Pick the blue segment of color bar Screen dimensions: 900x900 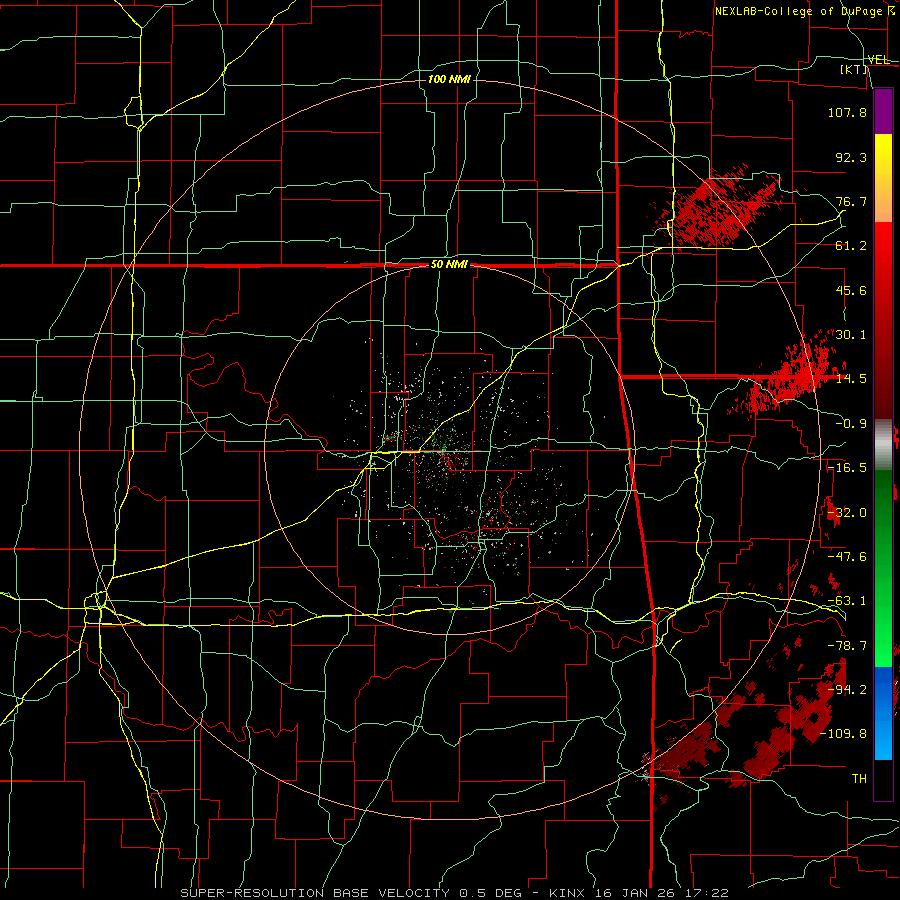coord(883,713)
